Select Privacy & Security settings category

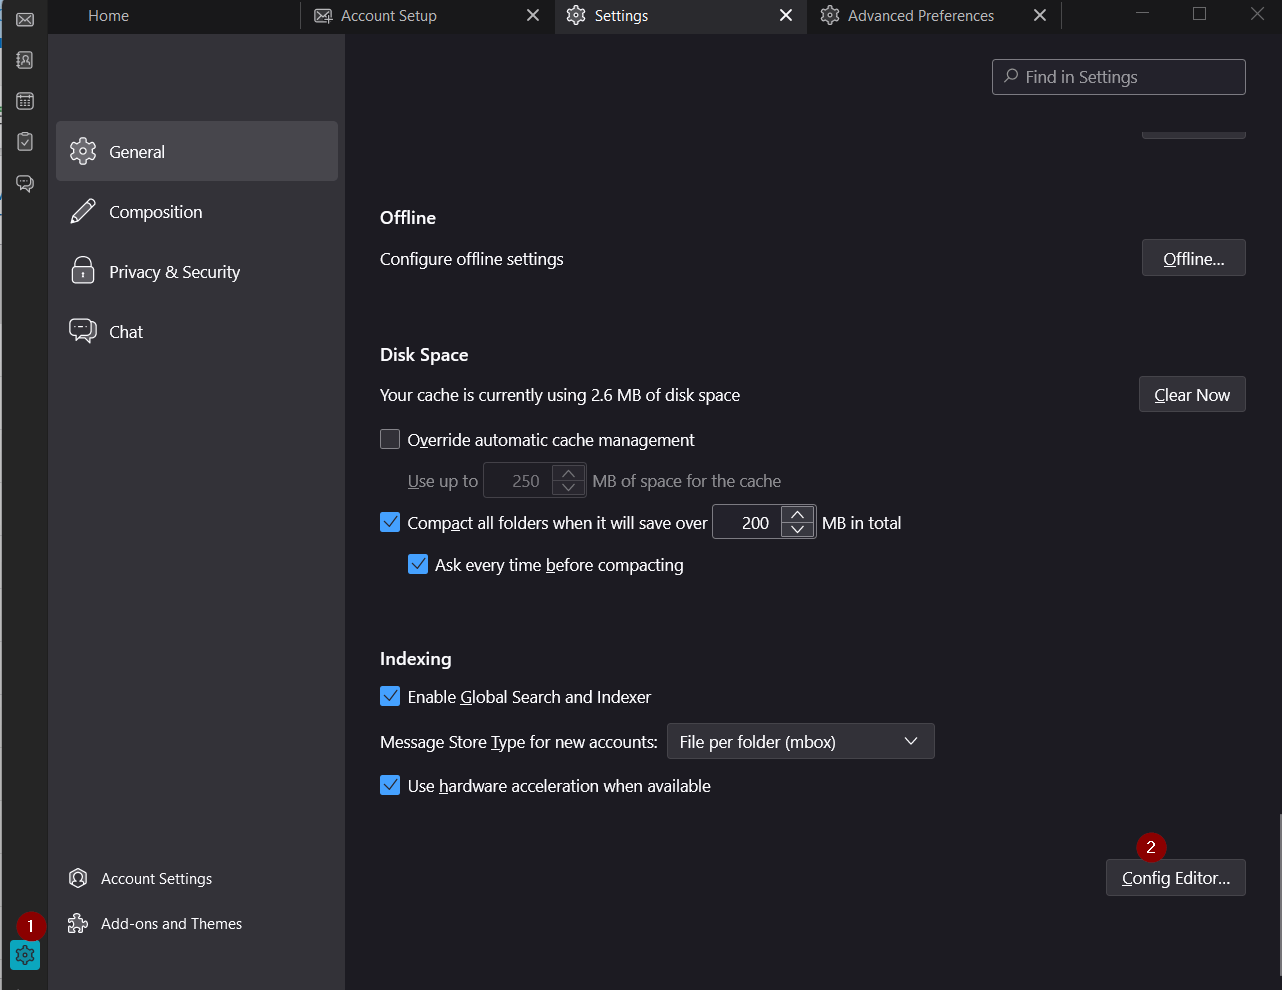(x=174, y=272)
